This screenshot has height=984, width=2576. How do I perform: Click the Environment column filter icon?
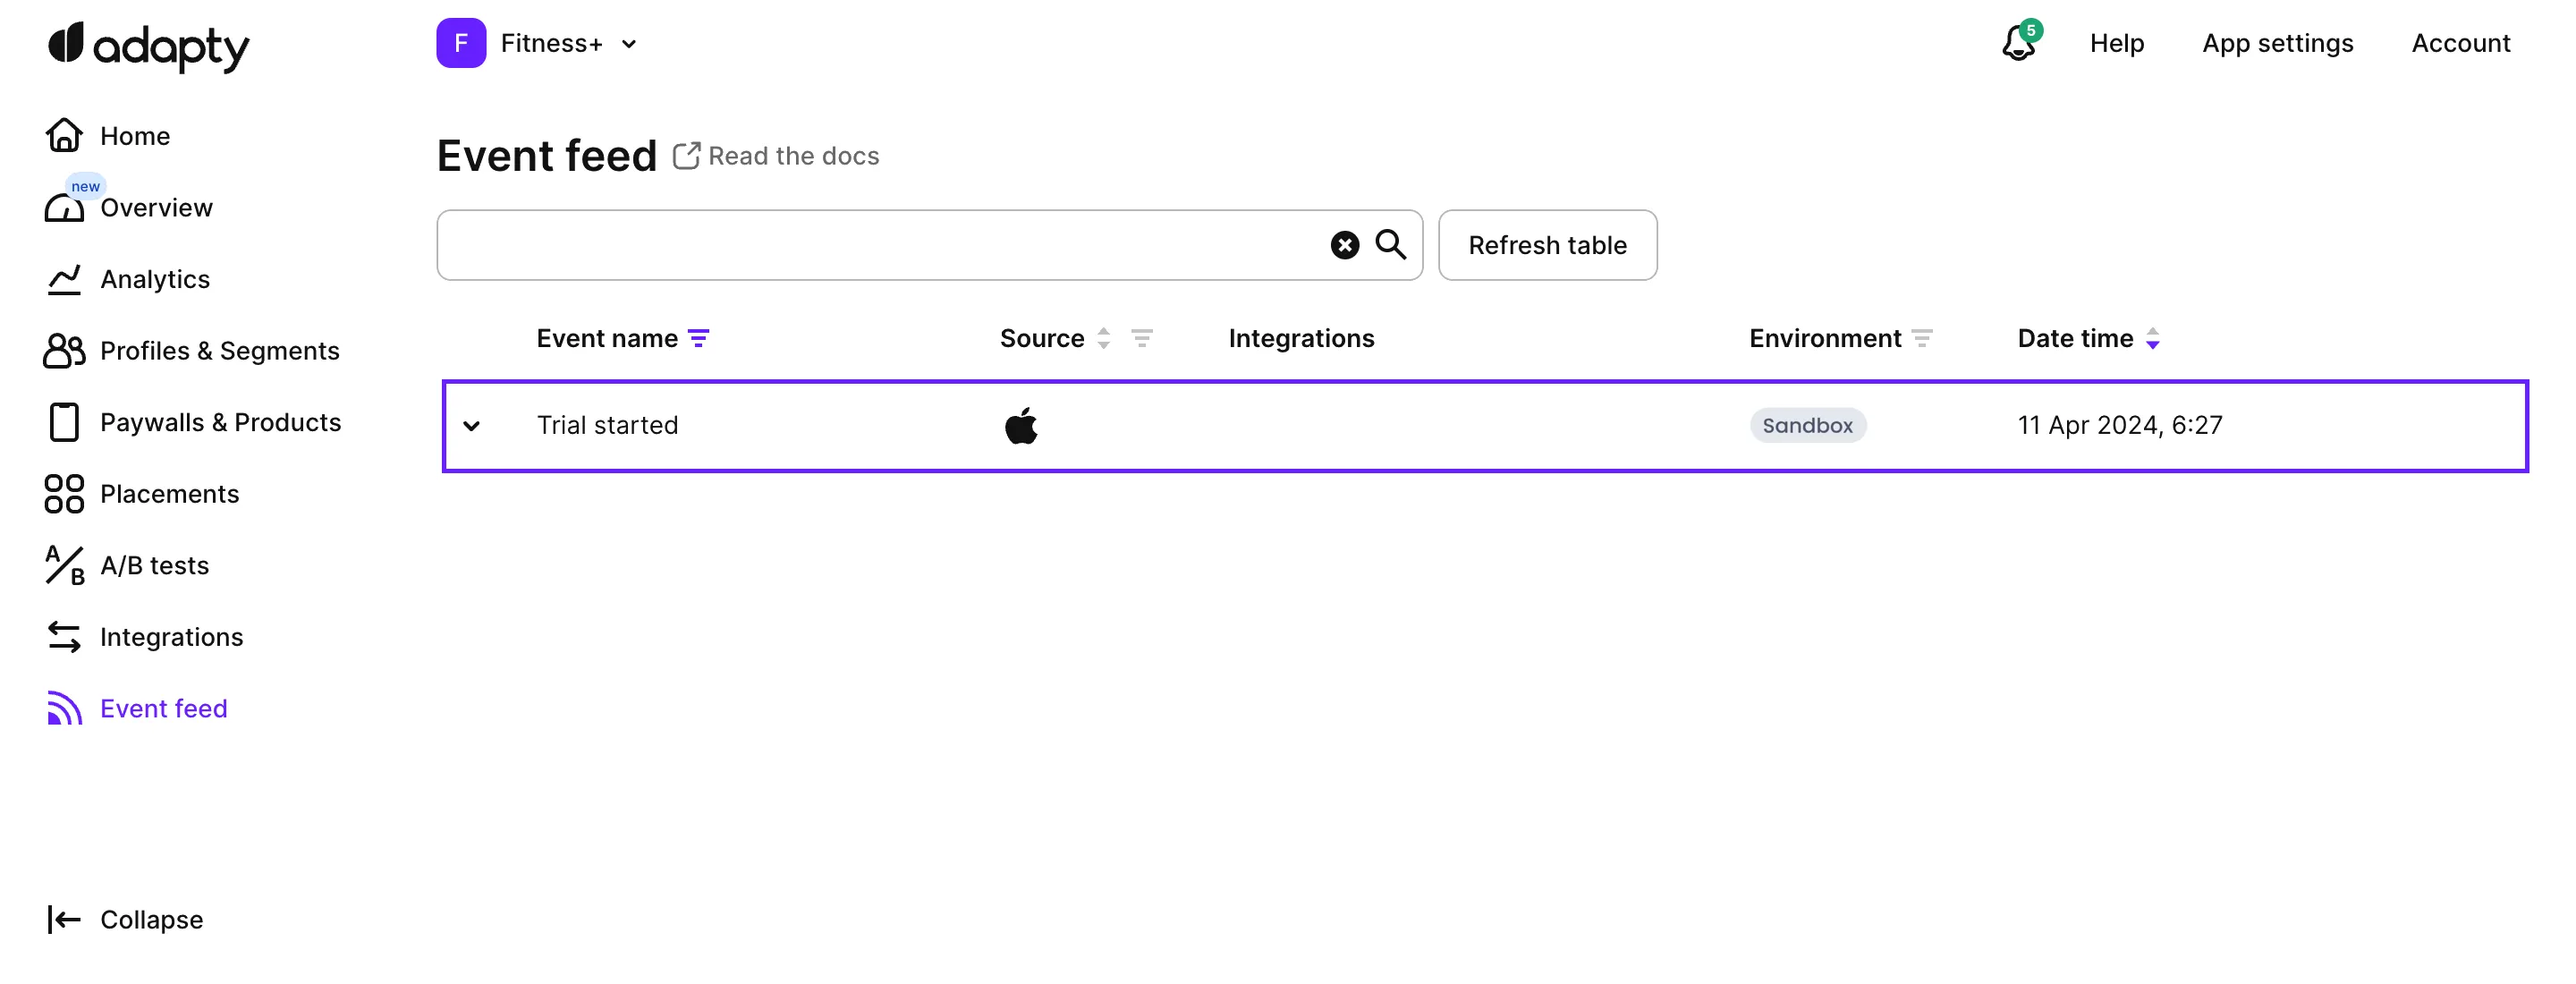coord(1921,339)
